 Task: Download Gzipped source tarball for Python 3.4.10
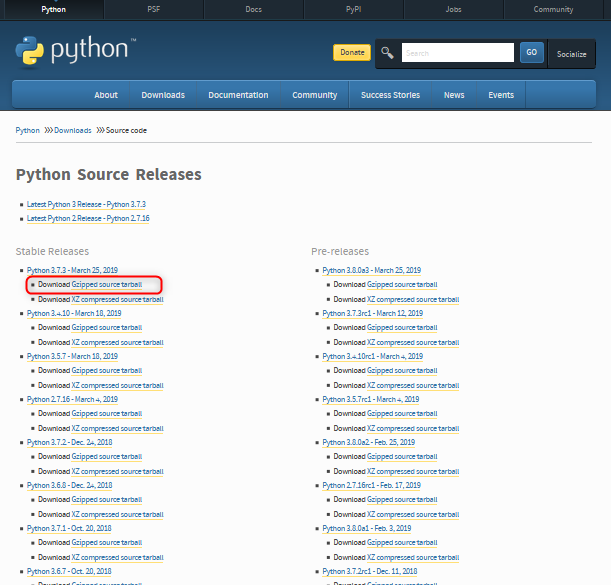[x=106, y=328]
